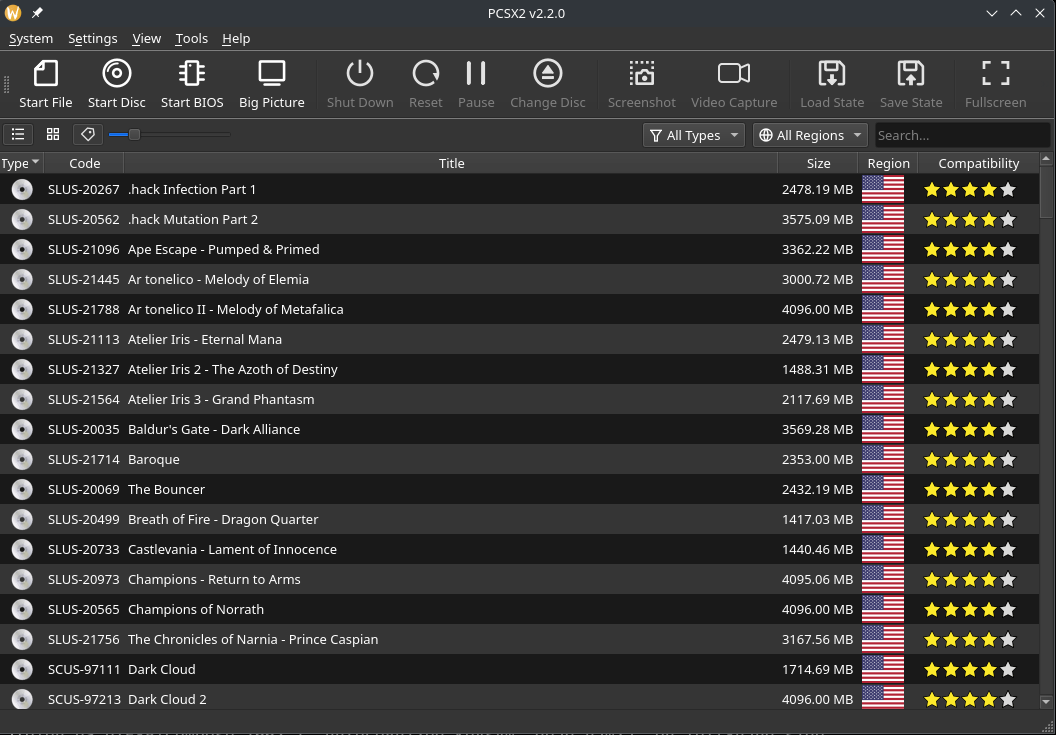
Task: Open the Help menu
Action: (236, 38)
